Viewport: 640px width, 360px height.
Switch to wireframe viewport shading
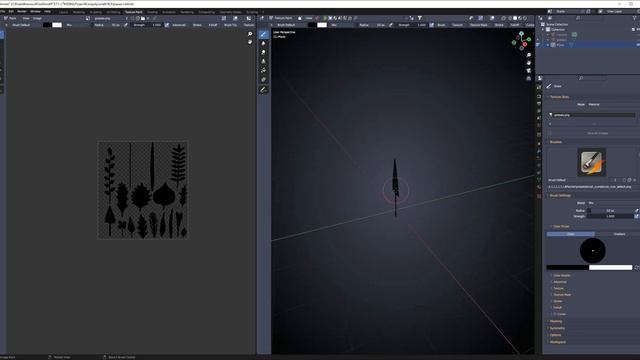510,18
